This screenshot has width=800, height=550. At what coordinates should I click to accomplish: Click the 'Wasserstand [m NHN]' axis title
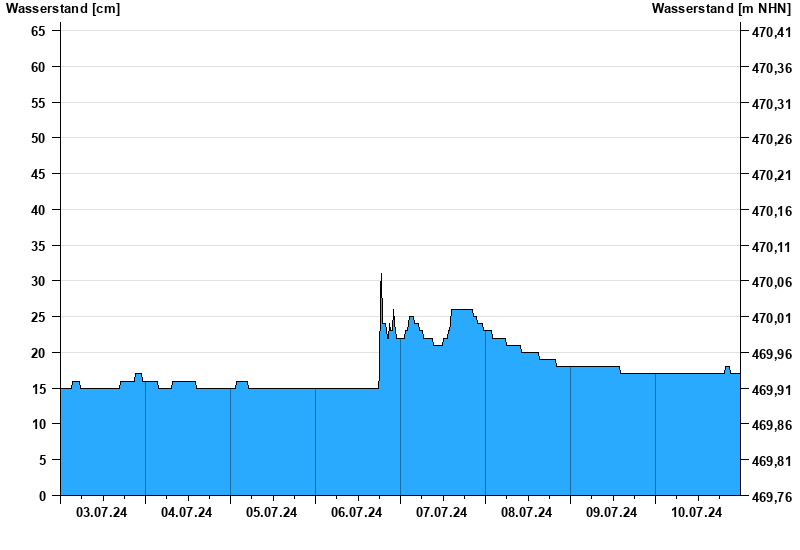tap(721, 8)
